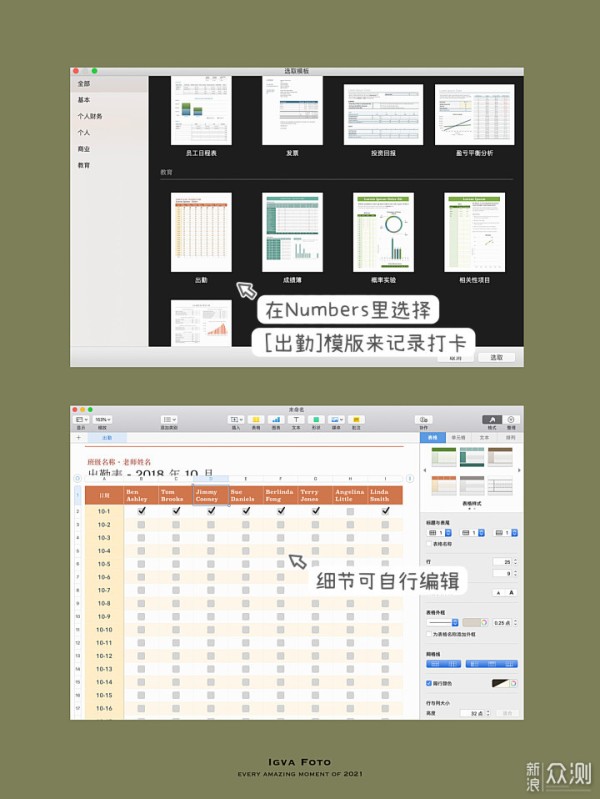
Task: Choose the orange table style thumbnail
Action: pyautogui.click(x=444, y=486)
